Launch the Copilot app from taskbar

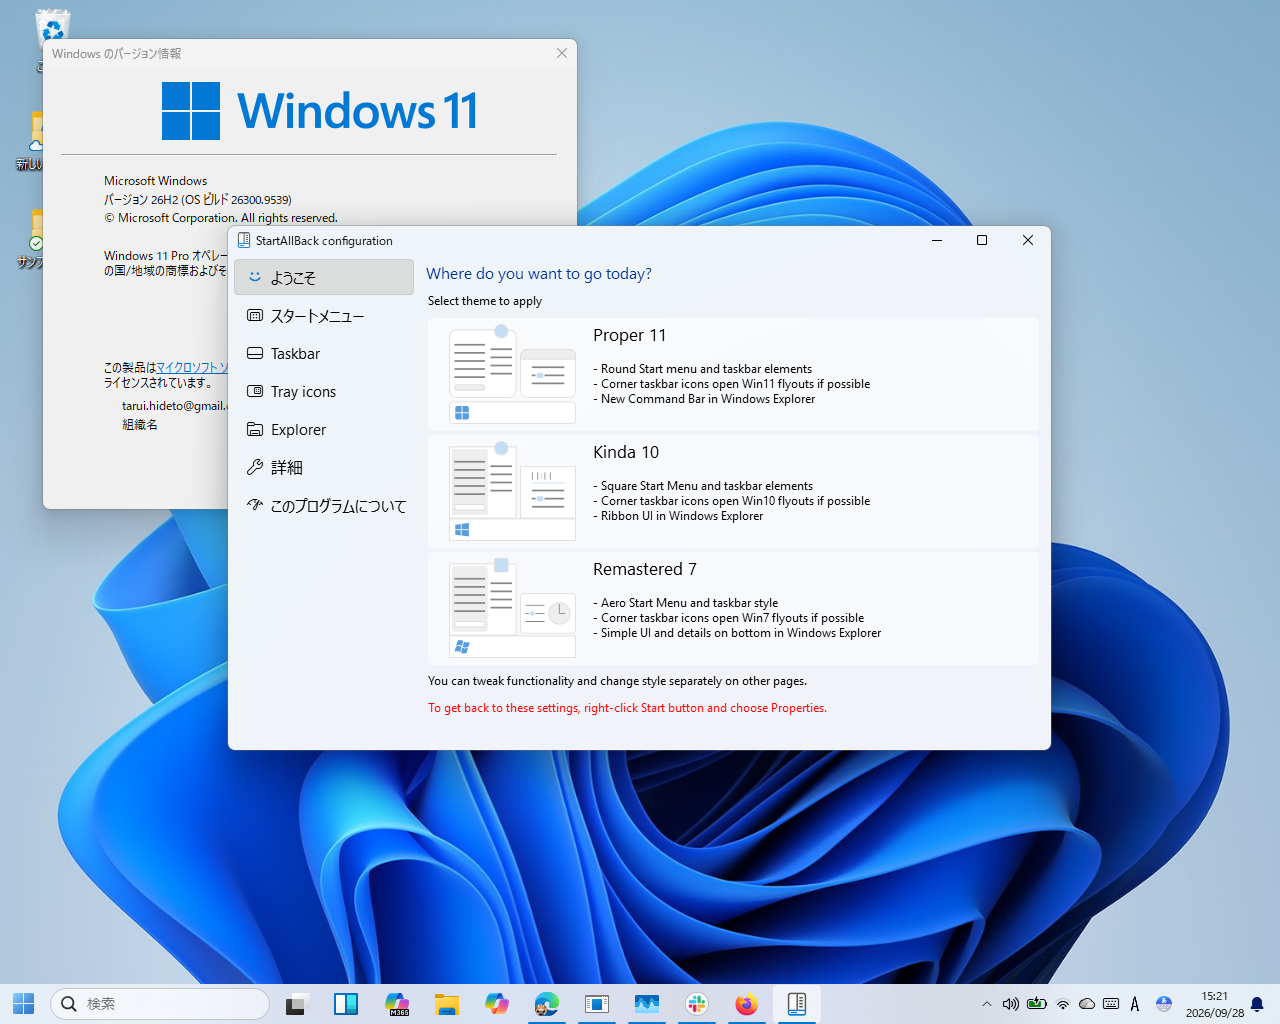(497, 1004)
